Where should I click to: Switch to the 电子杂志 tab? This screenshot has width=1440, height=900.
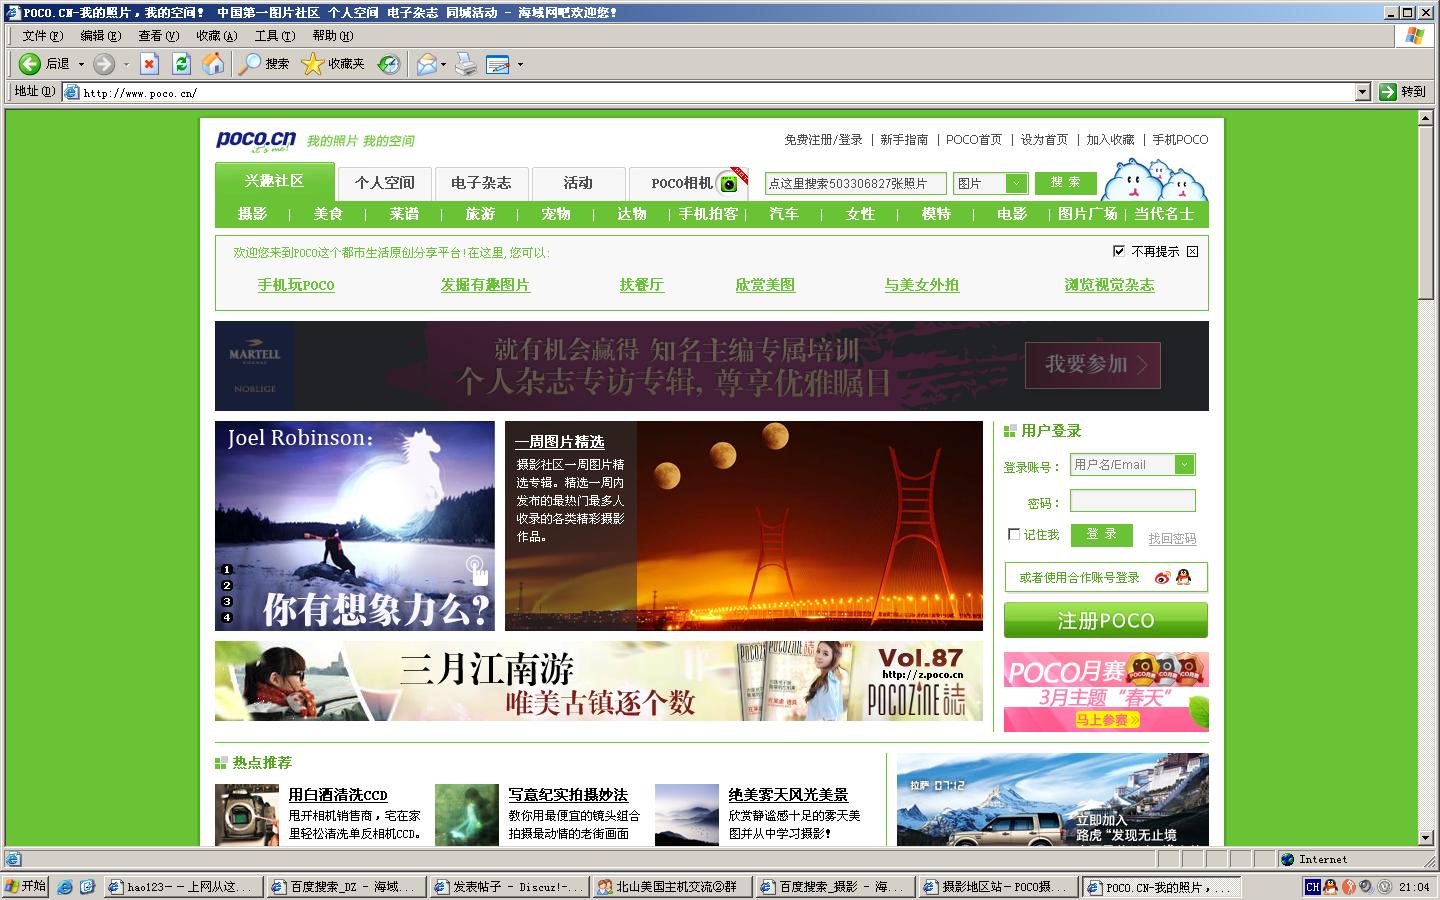click(481, 183)
